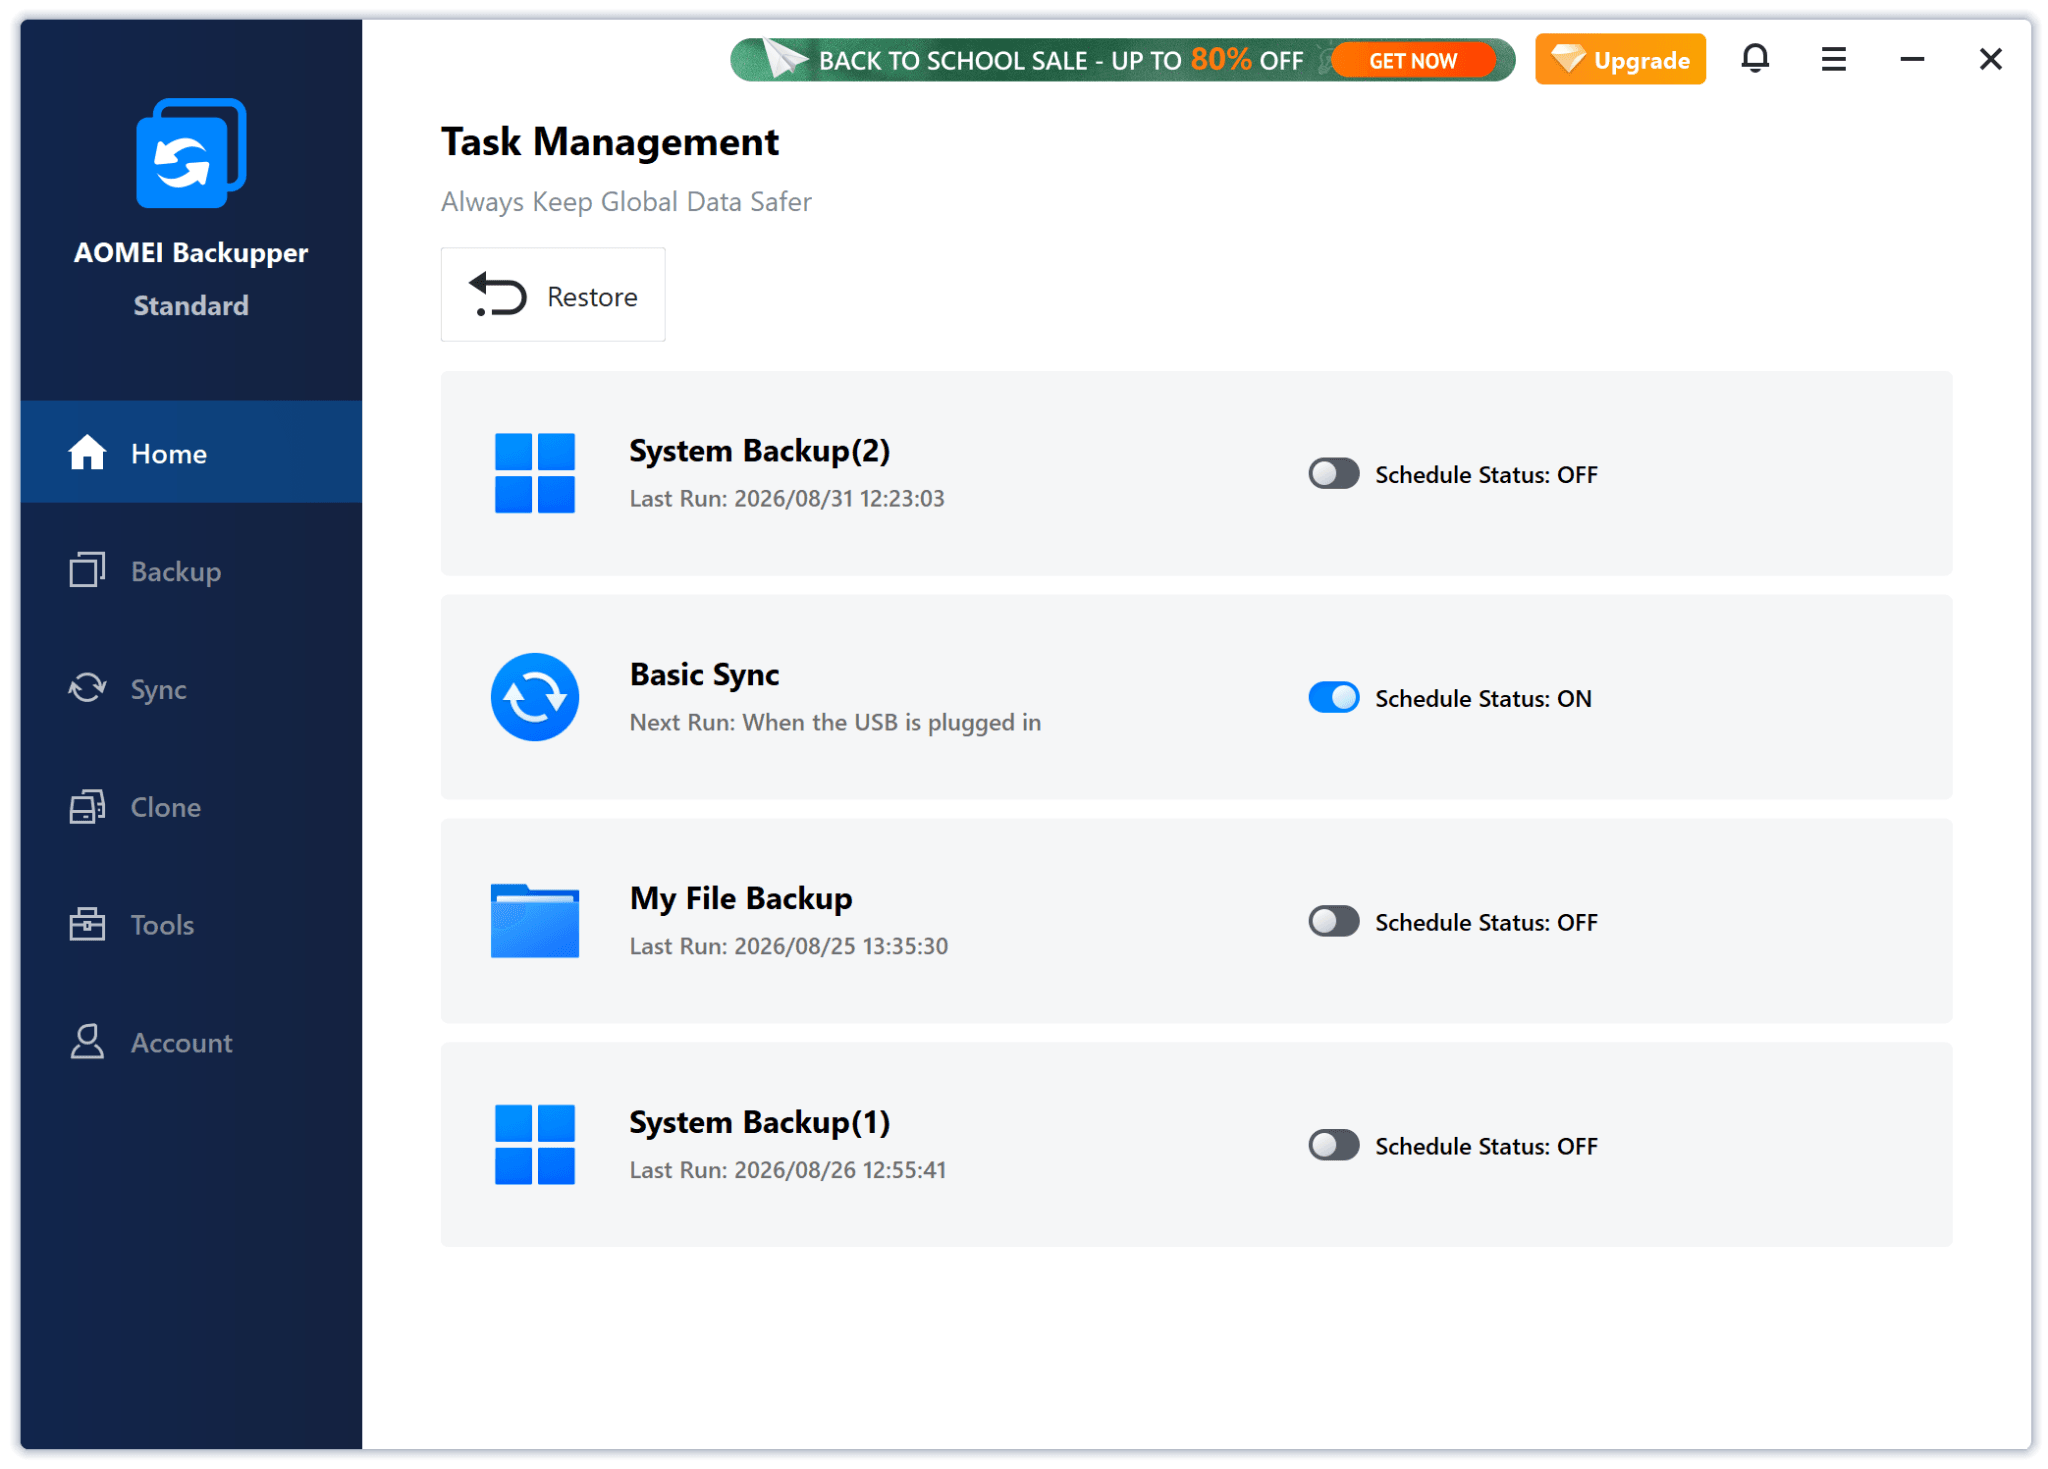
Task: Click the Sync arrows icon in sidebar
Action: (x=87, y=688)
